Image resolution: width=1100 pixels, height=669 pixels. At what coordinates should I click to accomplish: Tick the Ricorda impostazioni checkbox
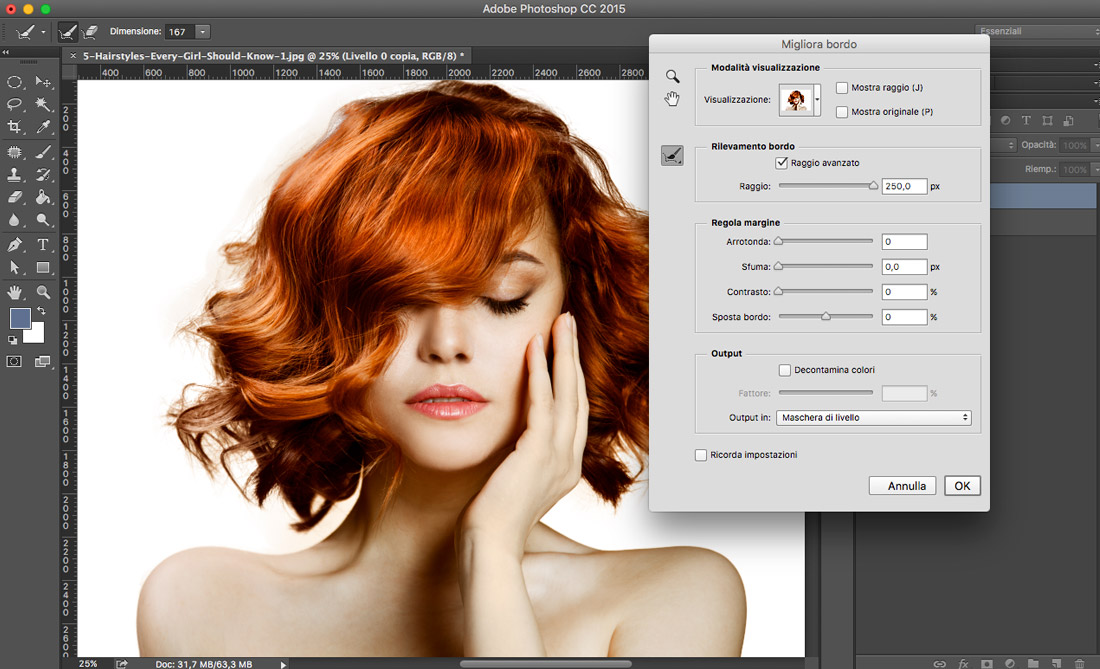[701, 455]
